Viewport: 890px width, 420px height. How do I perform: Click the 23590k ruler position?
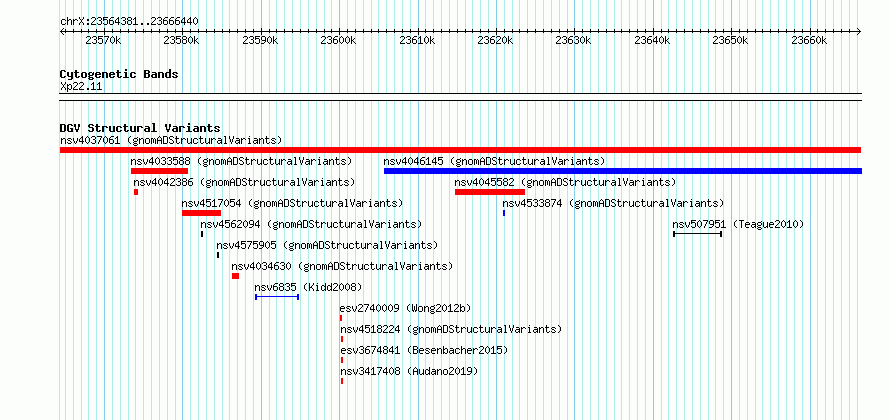tap(260, 40)
